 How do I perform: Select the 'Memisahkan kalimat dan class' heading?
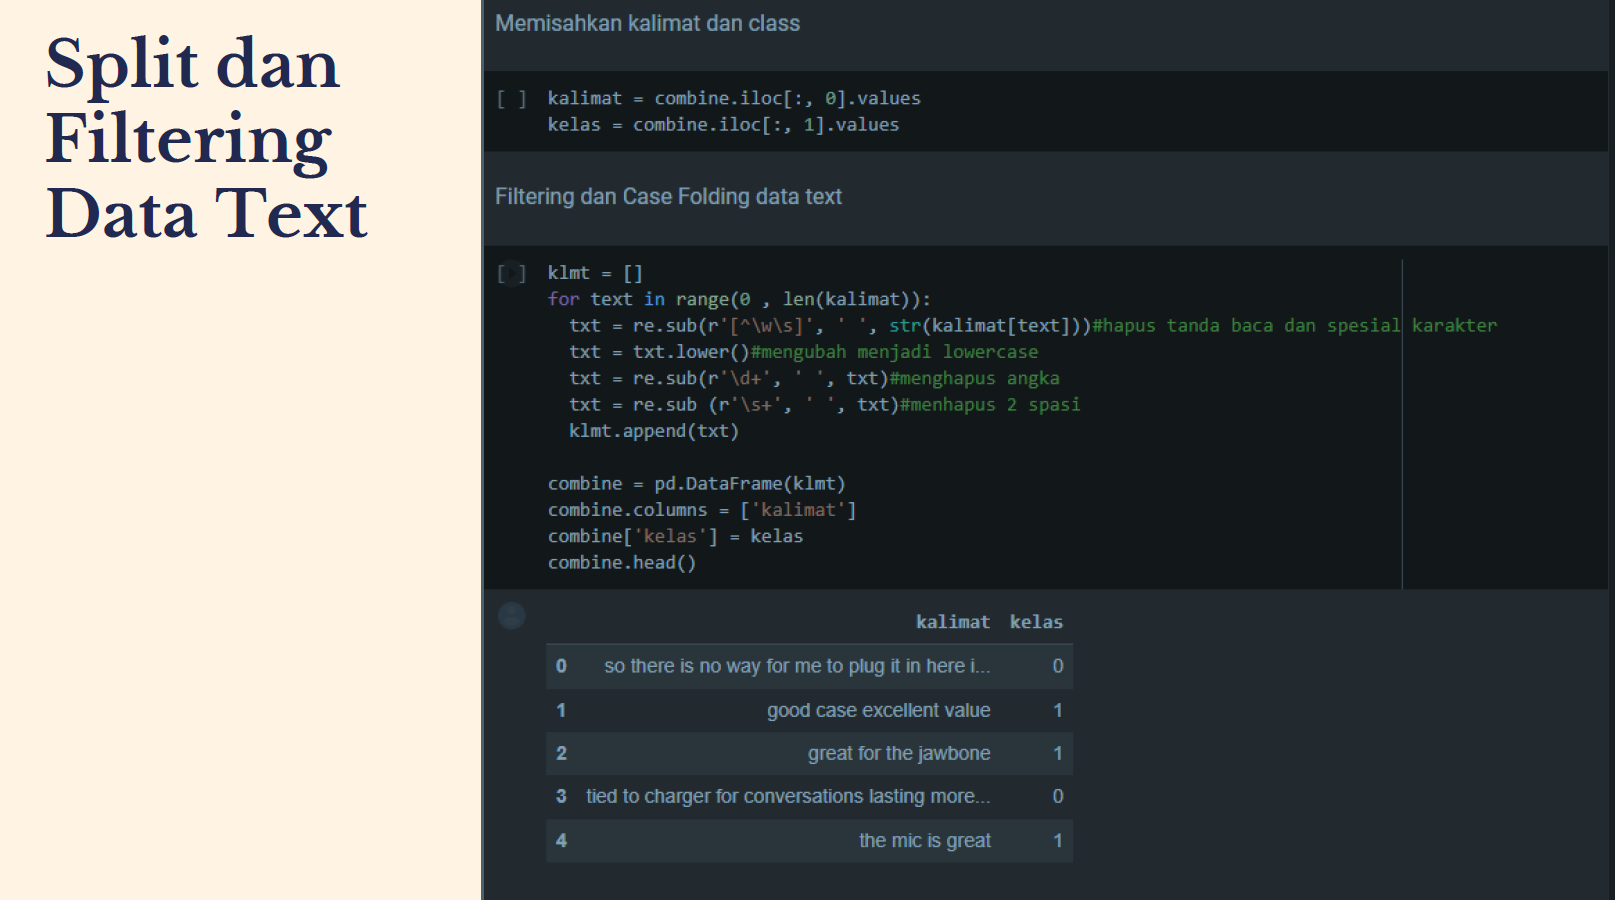[x=647, y=24]
